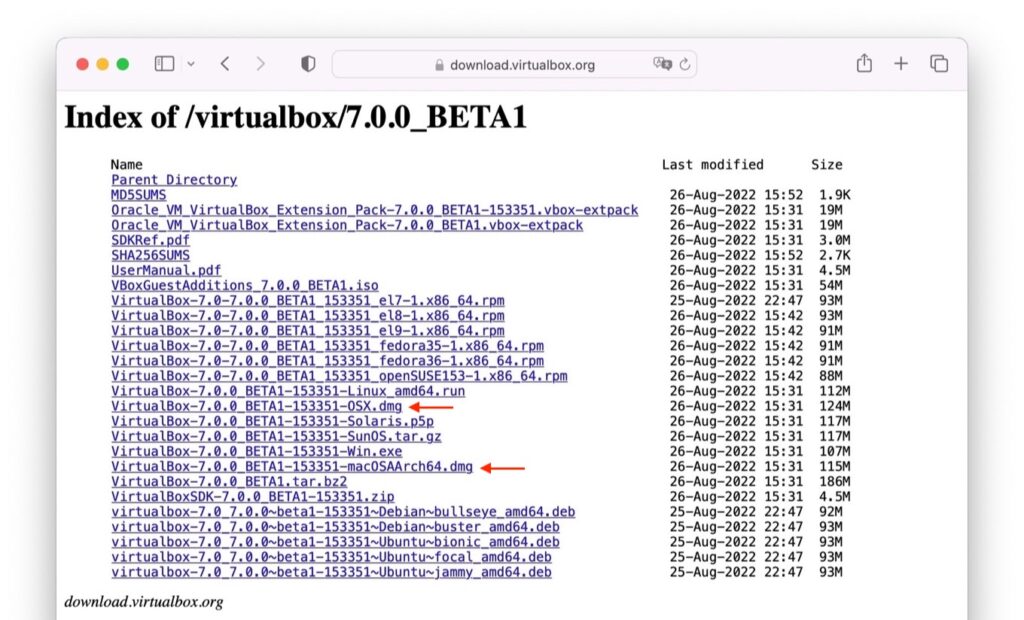Open the Share menu icon
The height and width of the screenshot is (620, 1024).
(863, 63)
